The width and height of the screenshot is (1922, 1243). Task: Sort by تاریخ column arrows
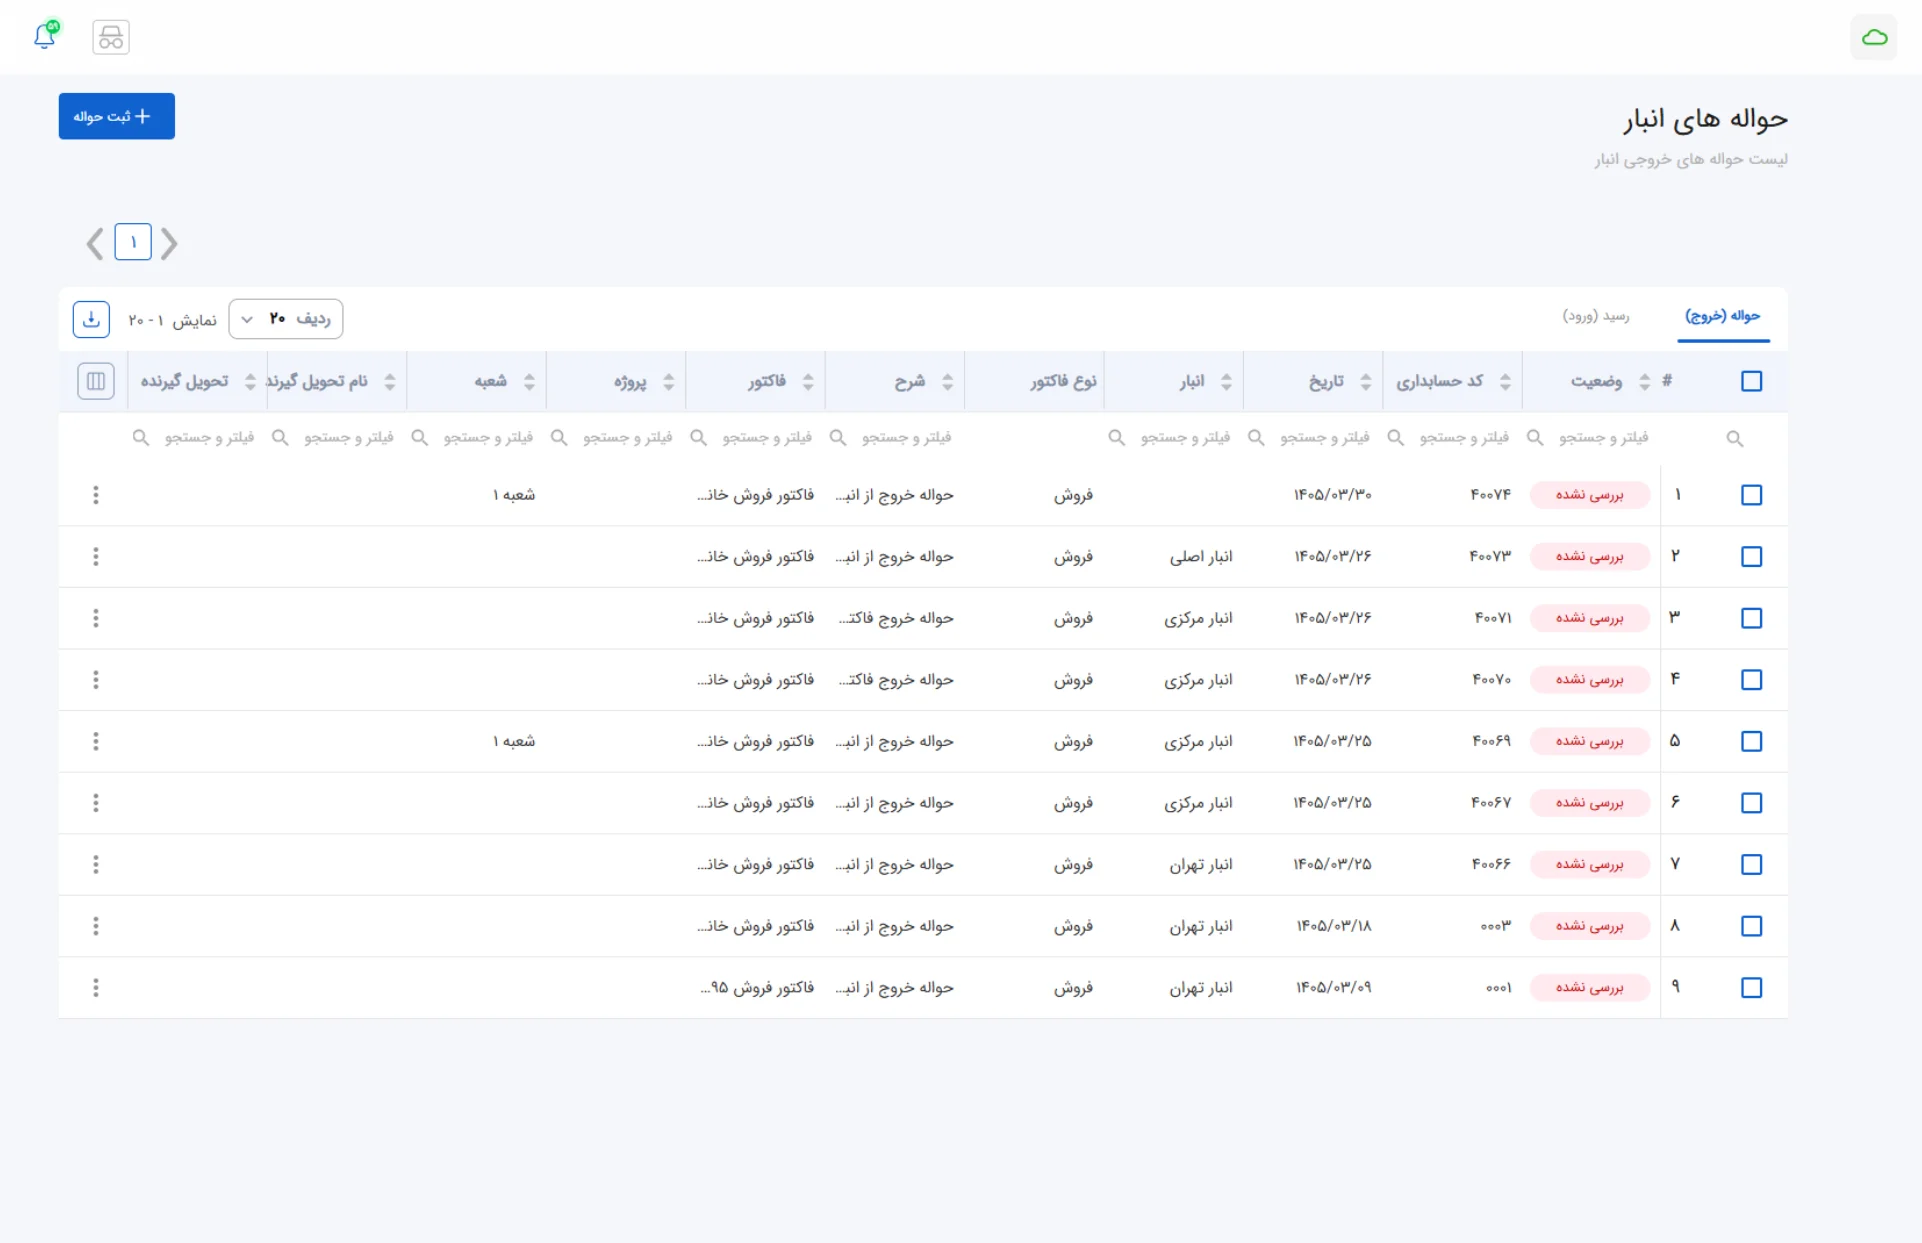[x=1366, y=381]
